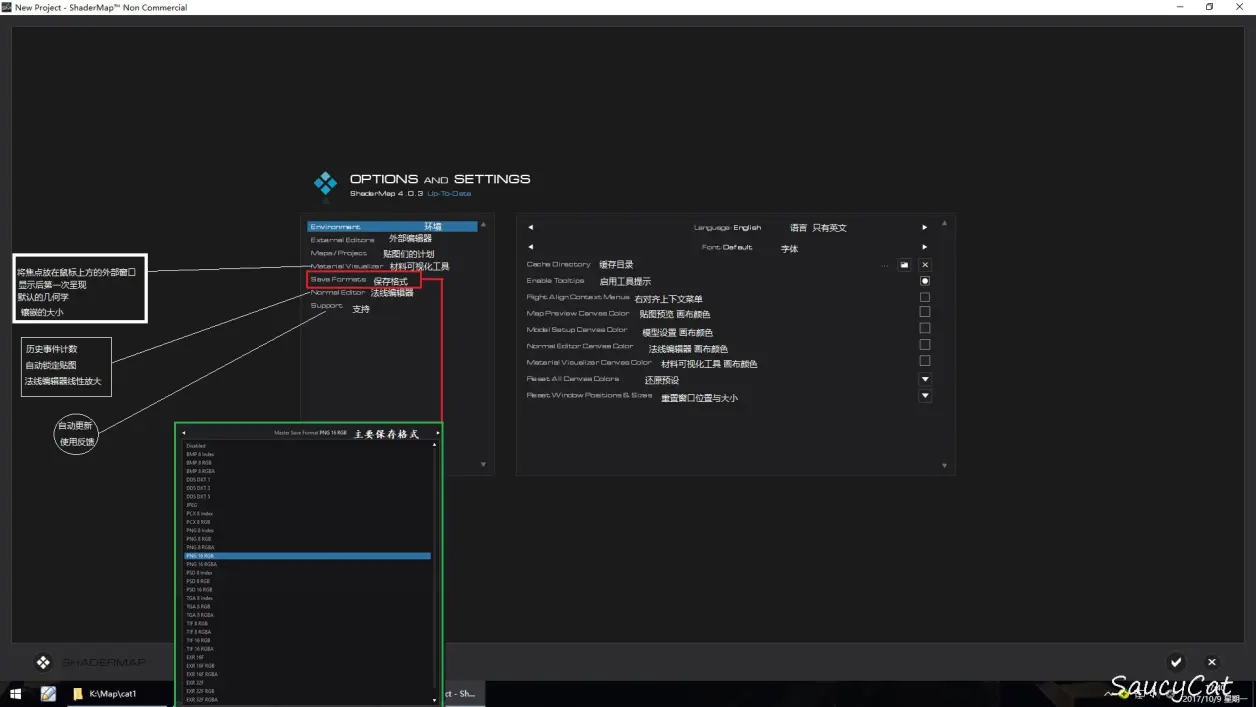Image resolution: width=1256 pixels, height=707 pixels.
Task: Confirm settings with the checkmark icon
Action: (x=1176, y=662)
